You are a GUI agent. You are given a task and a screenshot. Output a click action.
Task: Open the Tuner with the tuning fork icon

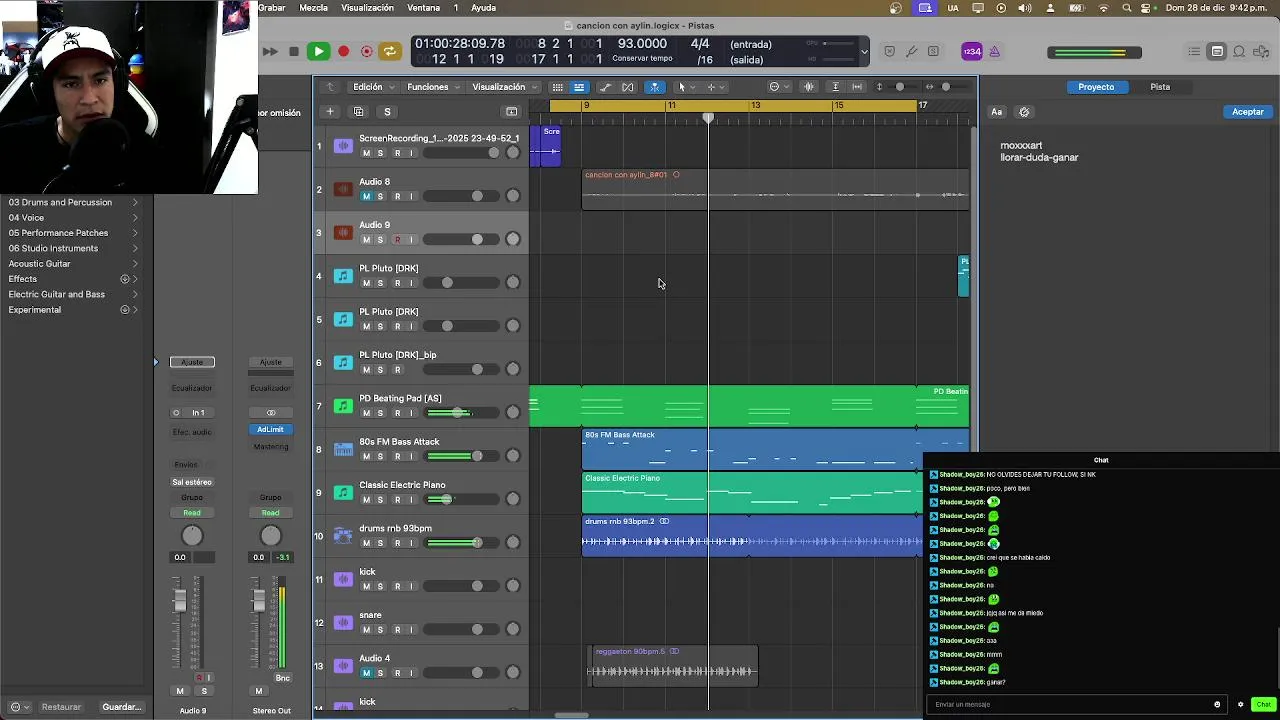point(911,52)
